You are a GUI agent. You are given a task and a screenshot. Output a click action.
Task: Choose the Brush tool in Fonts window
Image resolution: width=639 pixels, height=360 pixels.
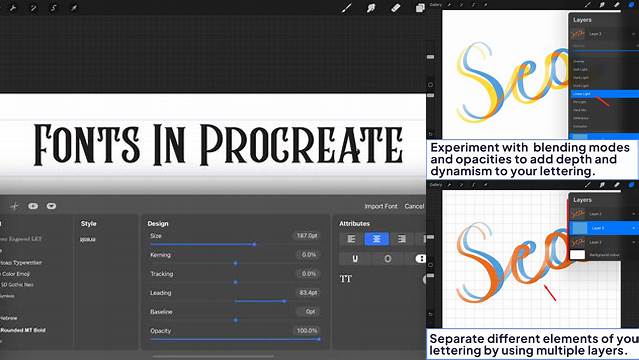click(347, 7)
